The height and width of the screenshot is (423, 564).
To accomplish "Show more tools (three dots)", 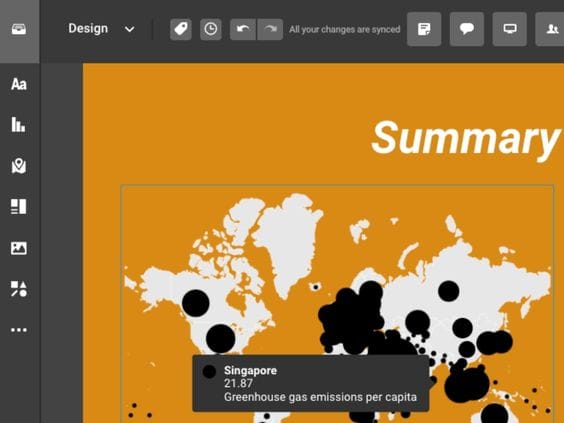I will coord(19,330).
